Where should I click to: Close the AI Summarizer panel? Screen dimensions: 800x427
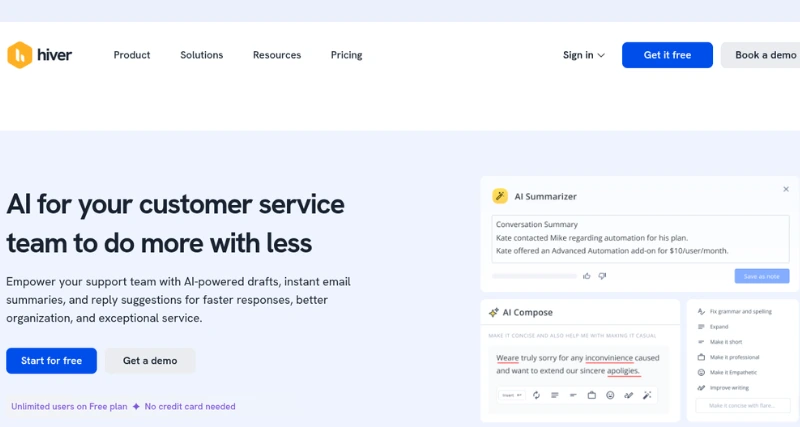786,189
